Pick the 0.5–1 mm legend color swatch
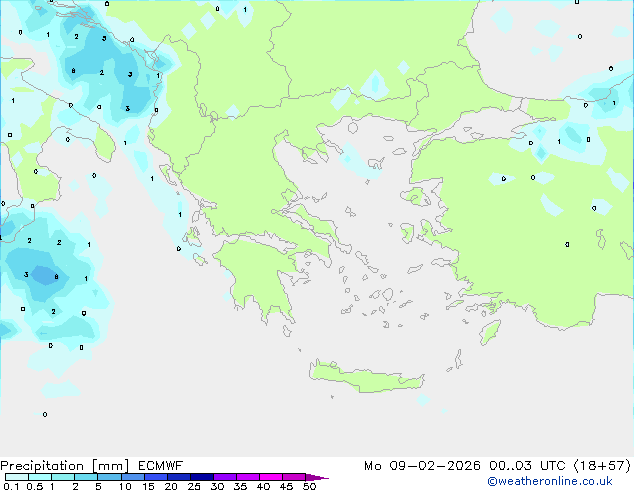The image size is (634, 490). (40, 477)
